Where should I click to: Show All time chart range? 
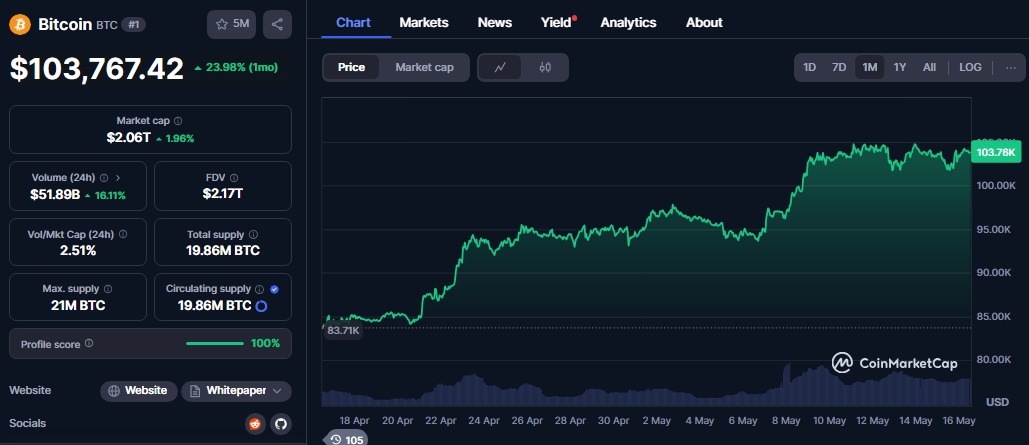point(929,67)
